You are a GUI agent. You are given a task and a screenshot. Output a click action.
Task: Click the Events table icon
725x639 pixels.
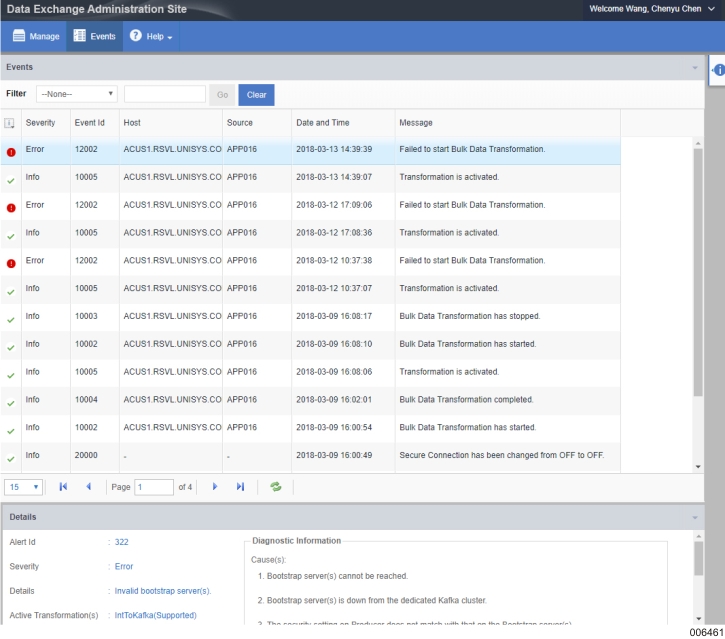(x=80, y=36)
